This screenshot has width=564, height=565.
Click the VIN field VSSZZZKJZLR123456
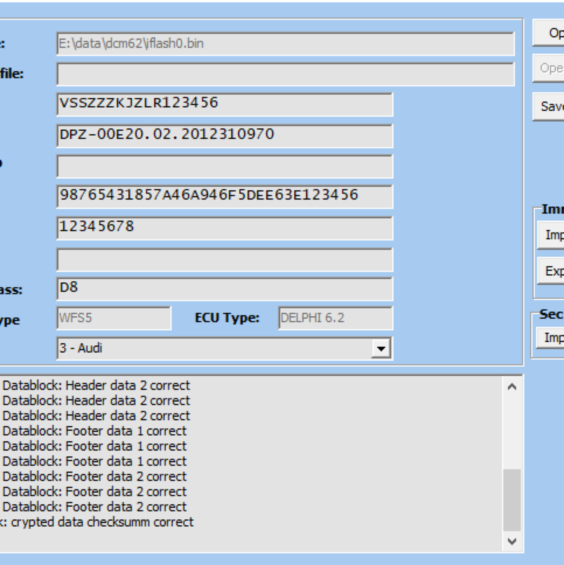[225, 104]
